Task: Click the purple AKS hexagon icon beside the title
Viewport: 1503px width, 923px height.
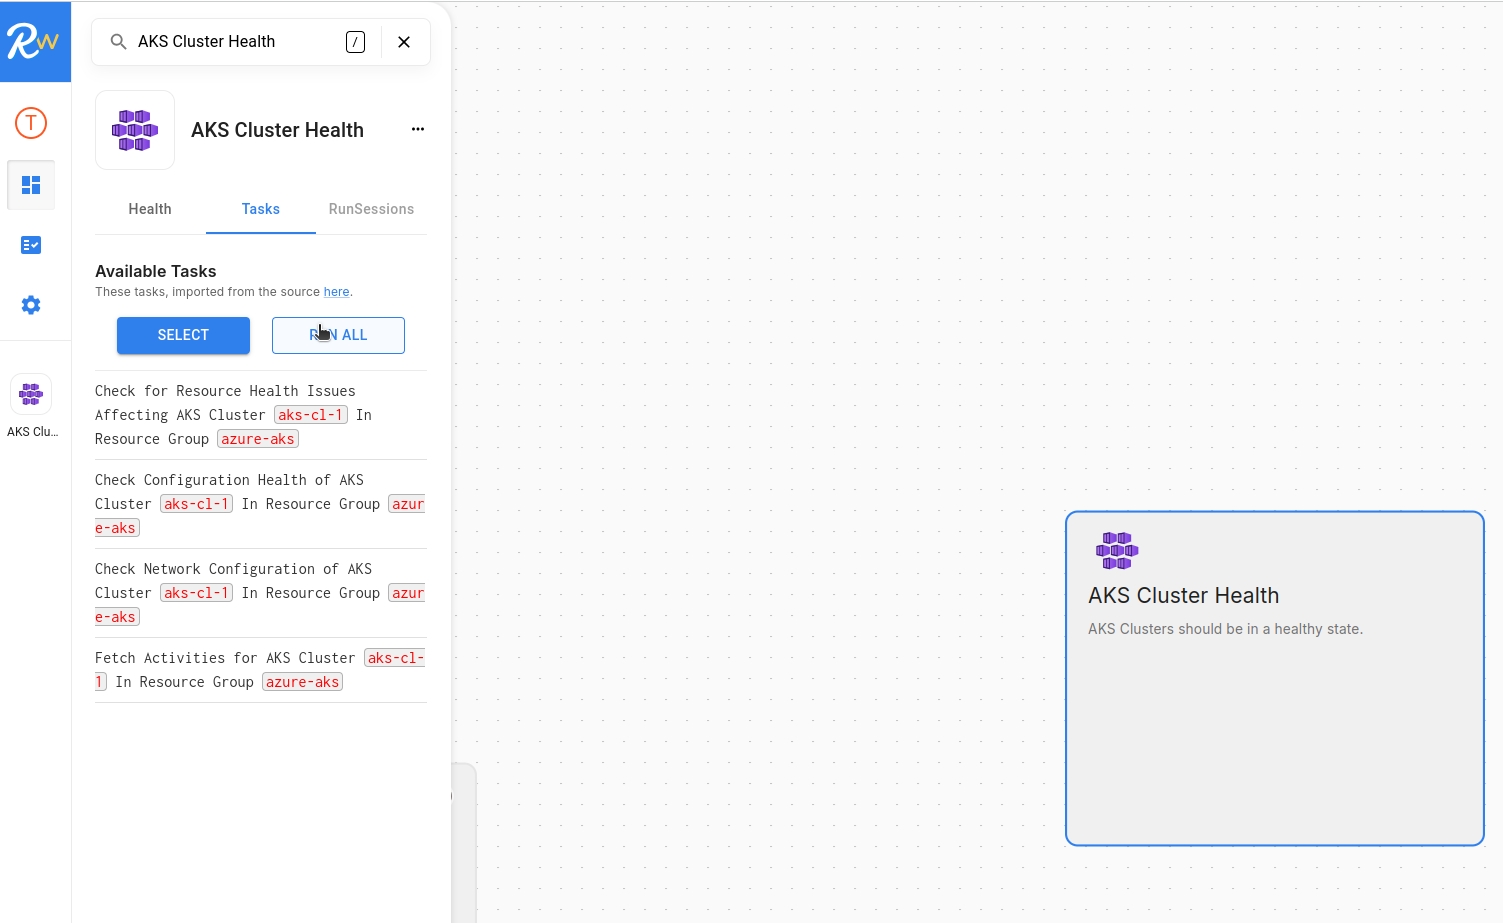Action: [134, 129]
